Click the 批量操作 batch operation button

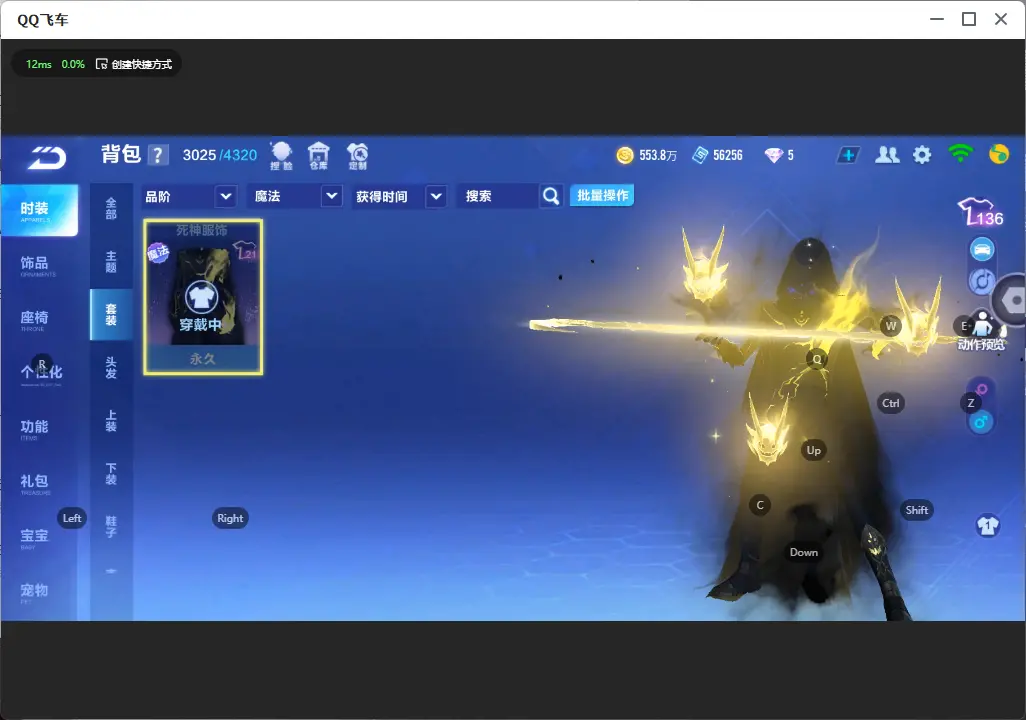(x=602, y=195)
